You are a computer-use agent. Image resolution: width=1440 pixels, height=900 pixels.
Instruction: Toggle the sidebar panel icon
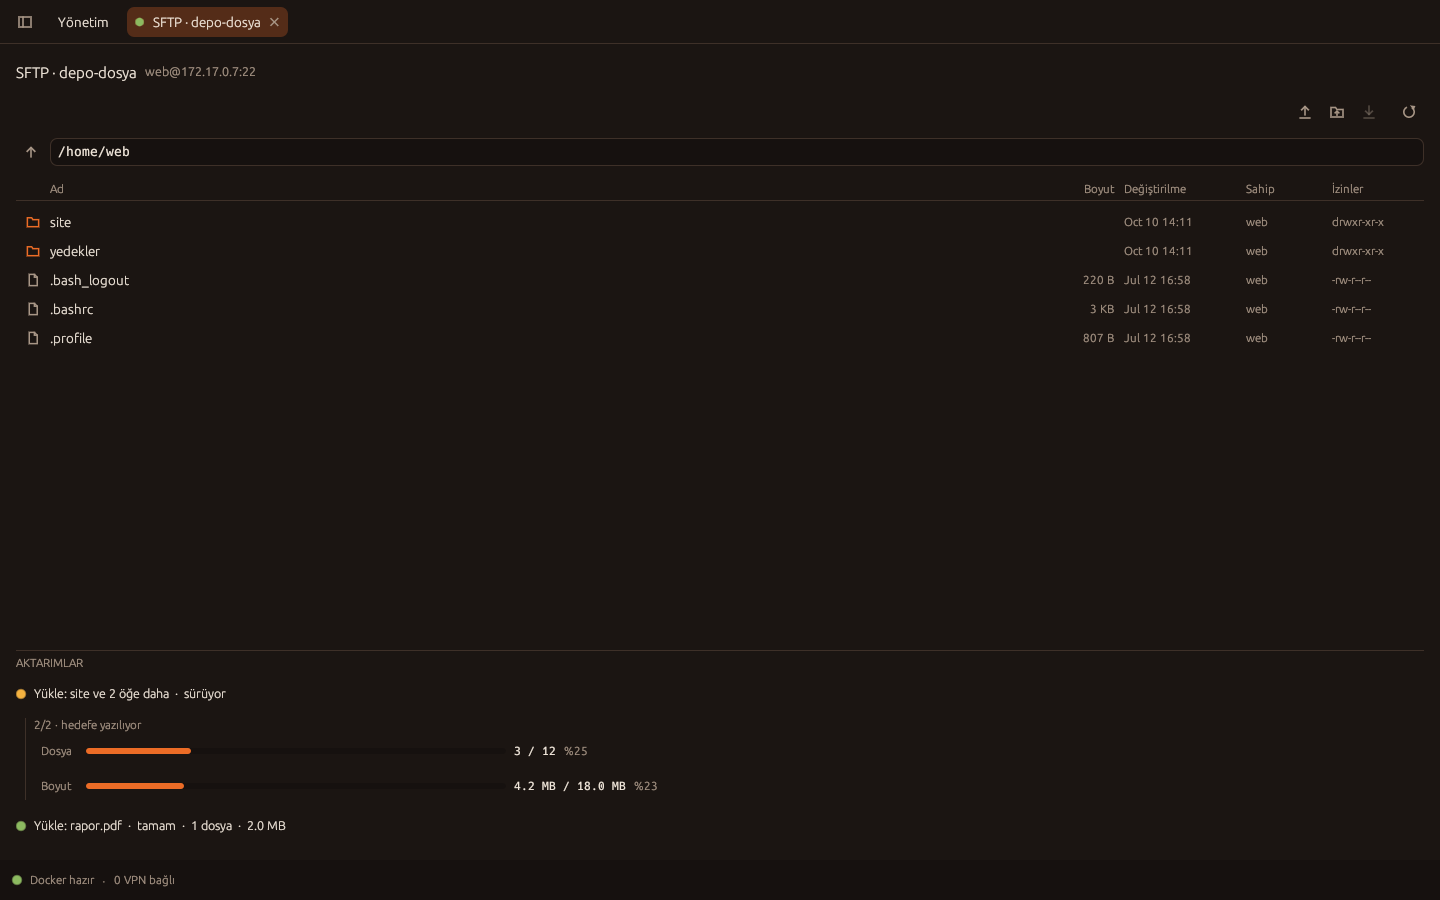click(25, 22)
